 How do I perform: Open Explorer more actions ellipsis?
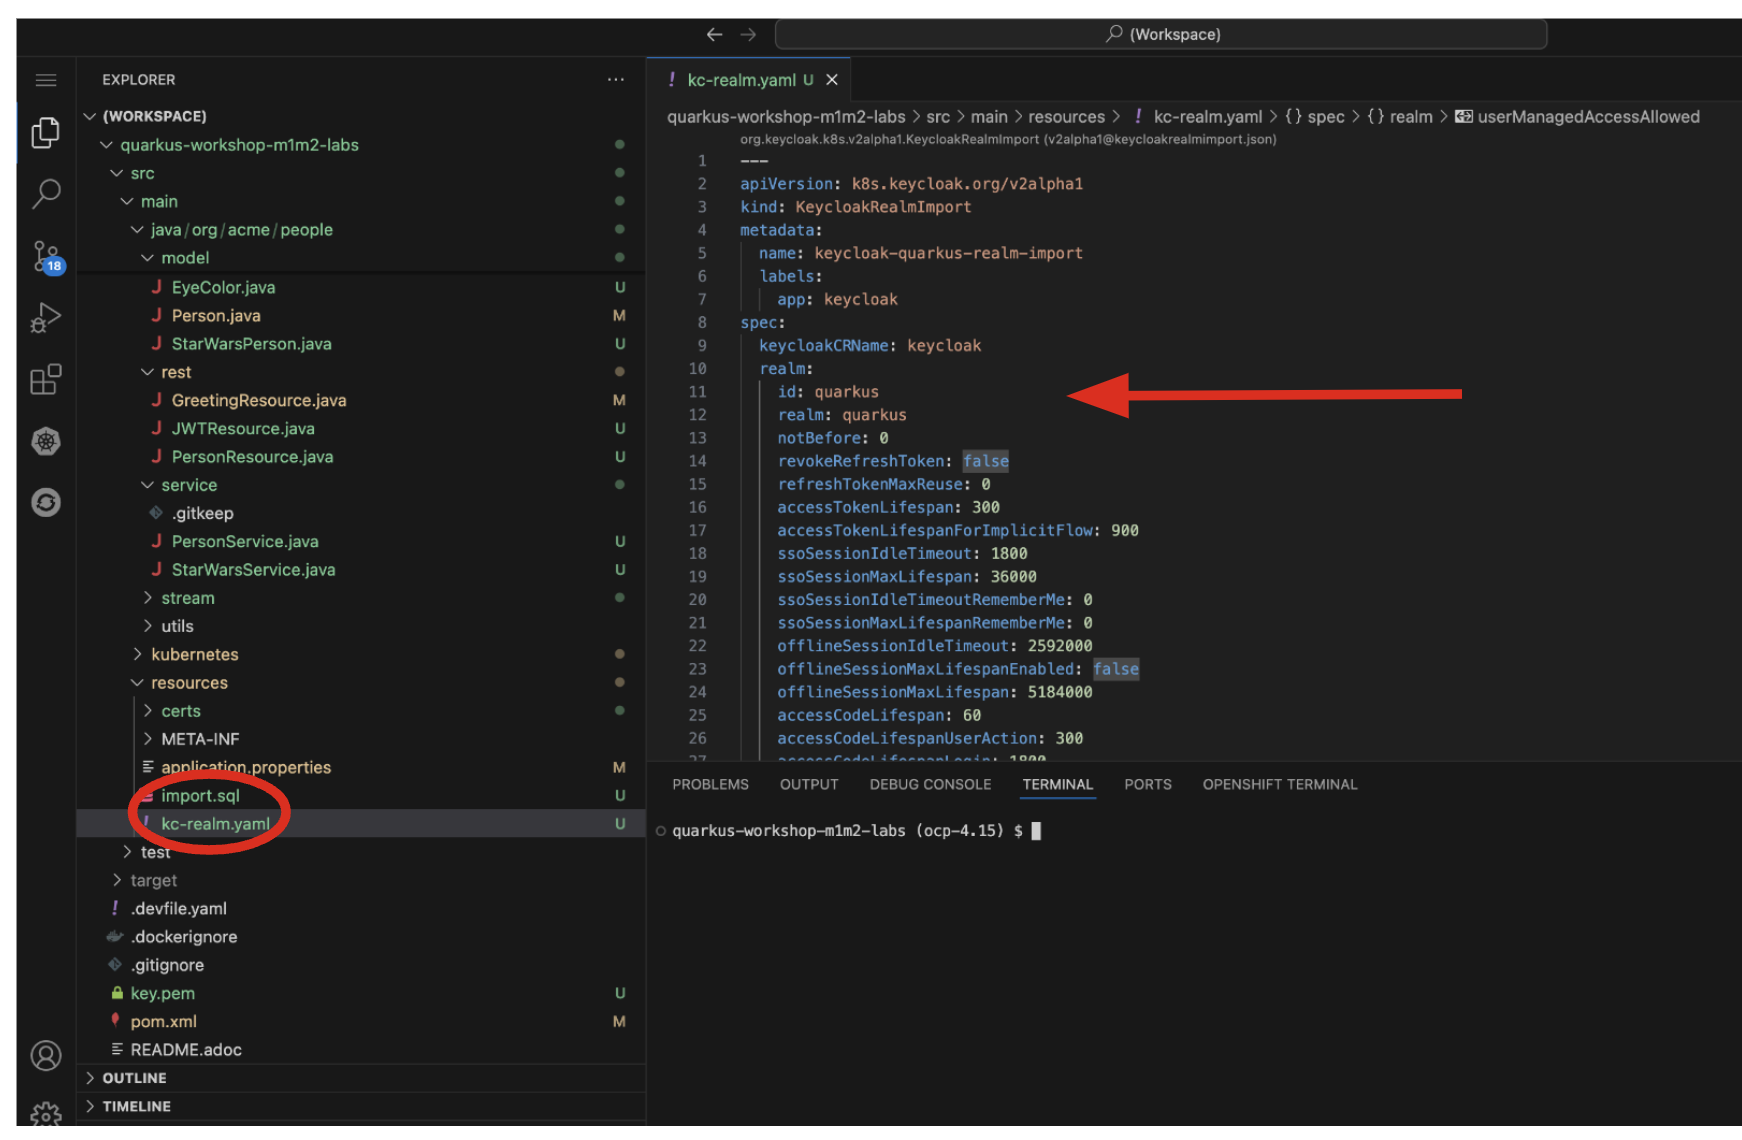[615, 80]
